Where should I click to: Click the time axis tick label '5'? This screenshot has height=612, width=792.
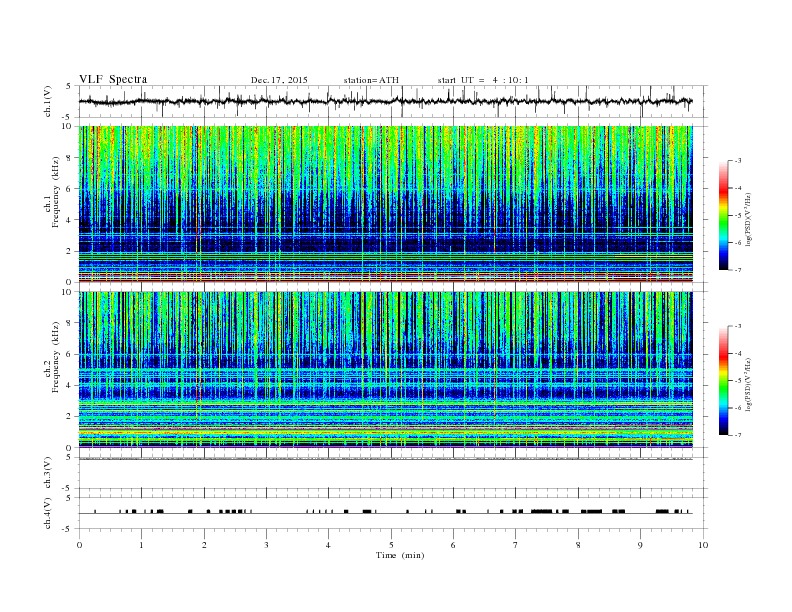(391, 545)
